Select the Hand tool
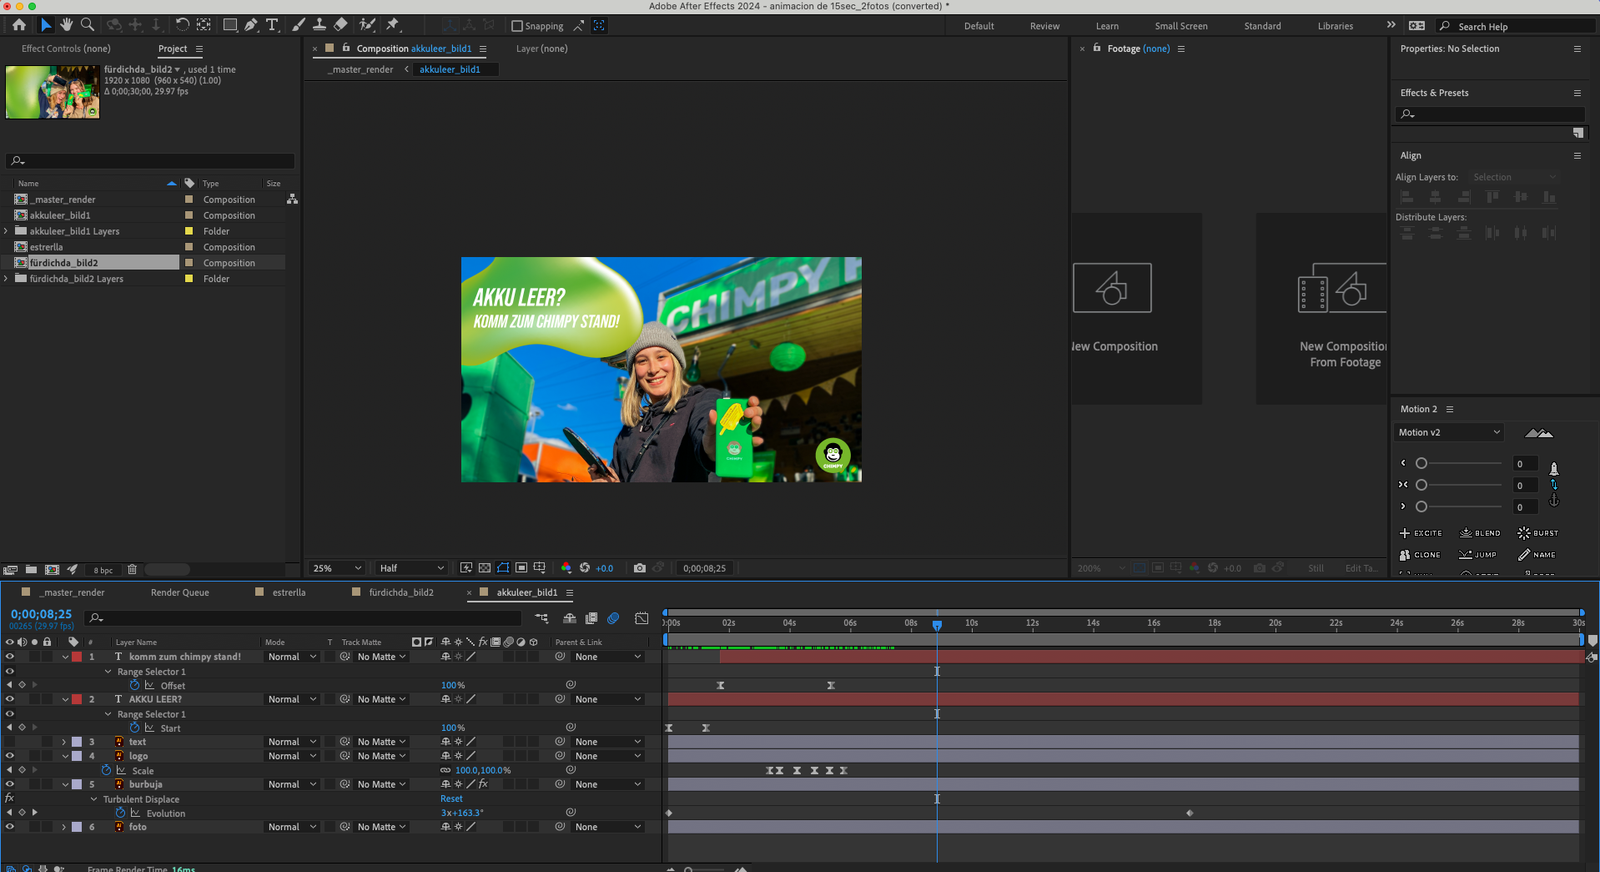Image resolution: width=1600 pixels, height=872 pixels. pos(66,25)
